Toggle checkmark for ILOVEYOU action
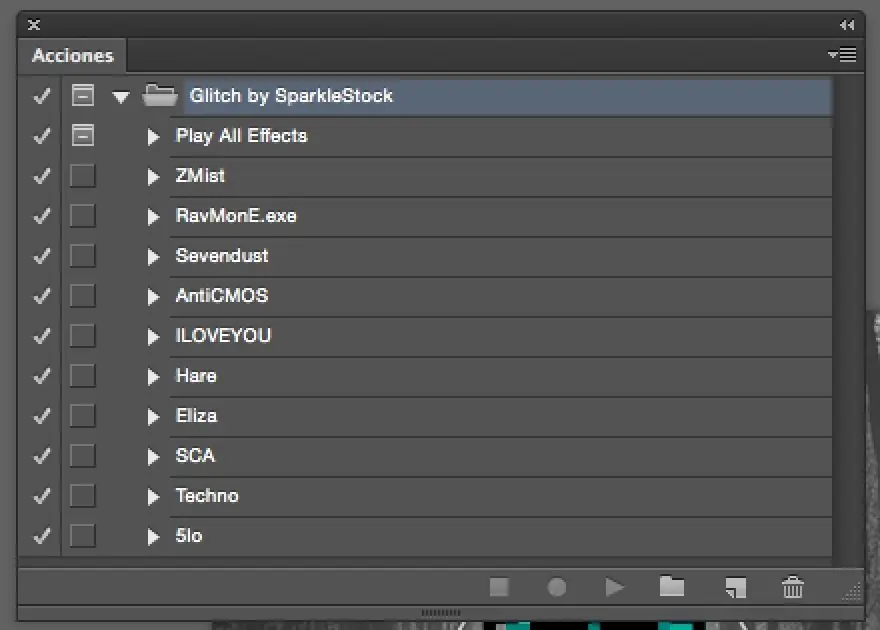 [x=42, y=336]
